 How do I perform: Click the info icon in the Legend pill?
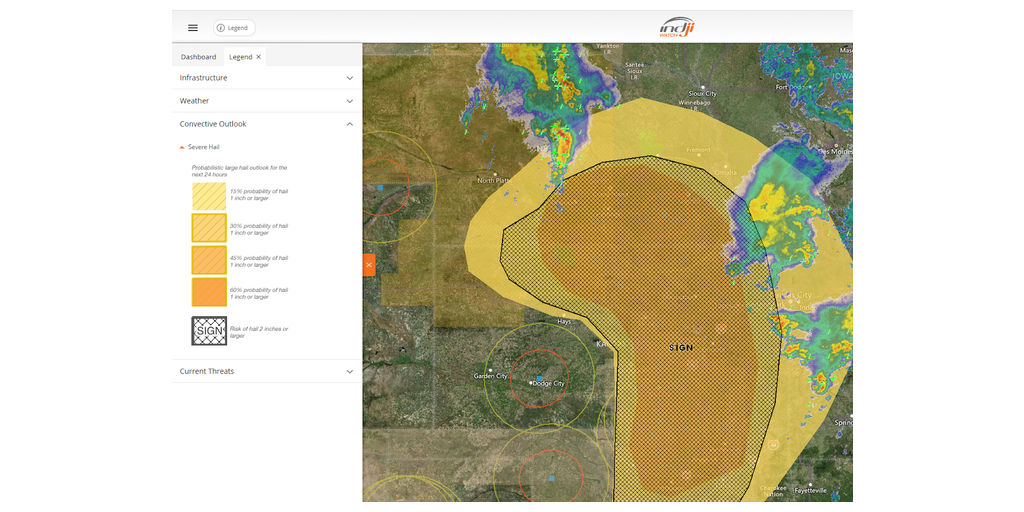point(221,28)
